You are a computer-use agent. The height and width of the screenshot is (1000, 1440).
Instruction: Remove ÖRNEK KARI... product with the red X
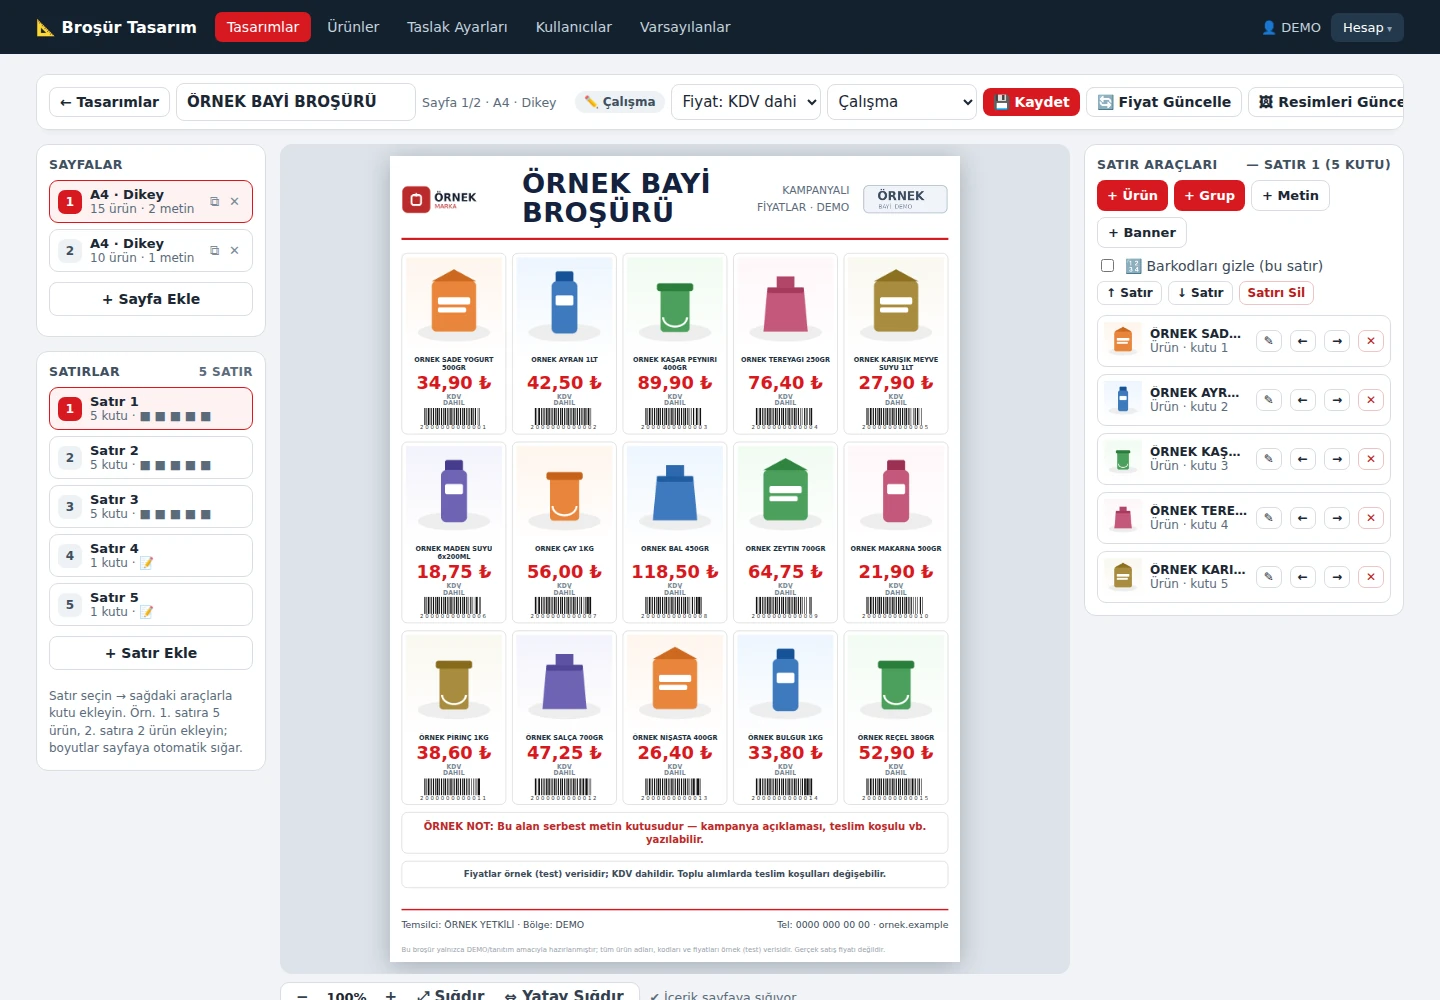point(1371,577)
